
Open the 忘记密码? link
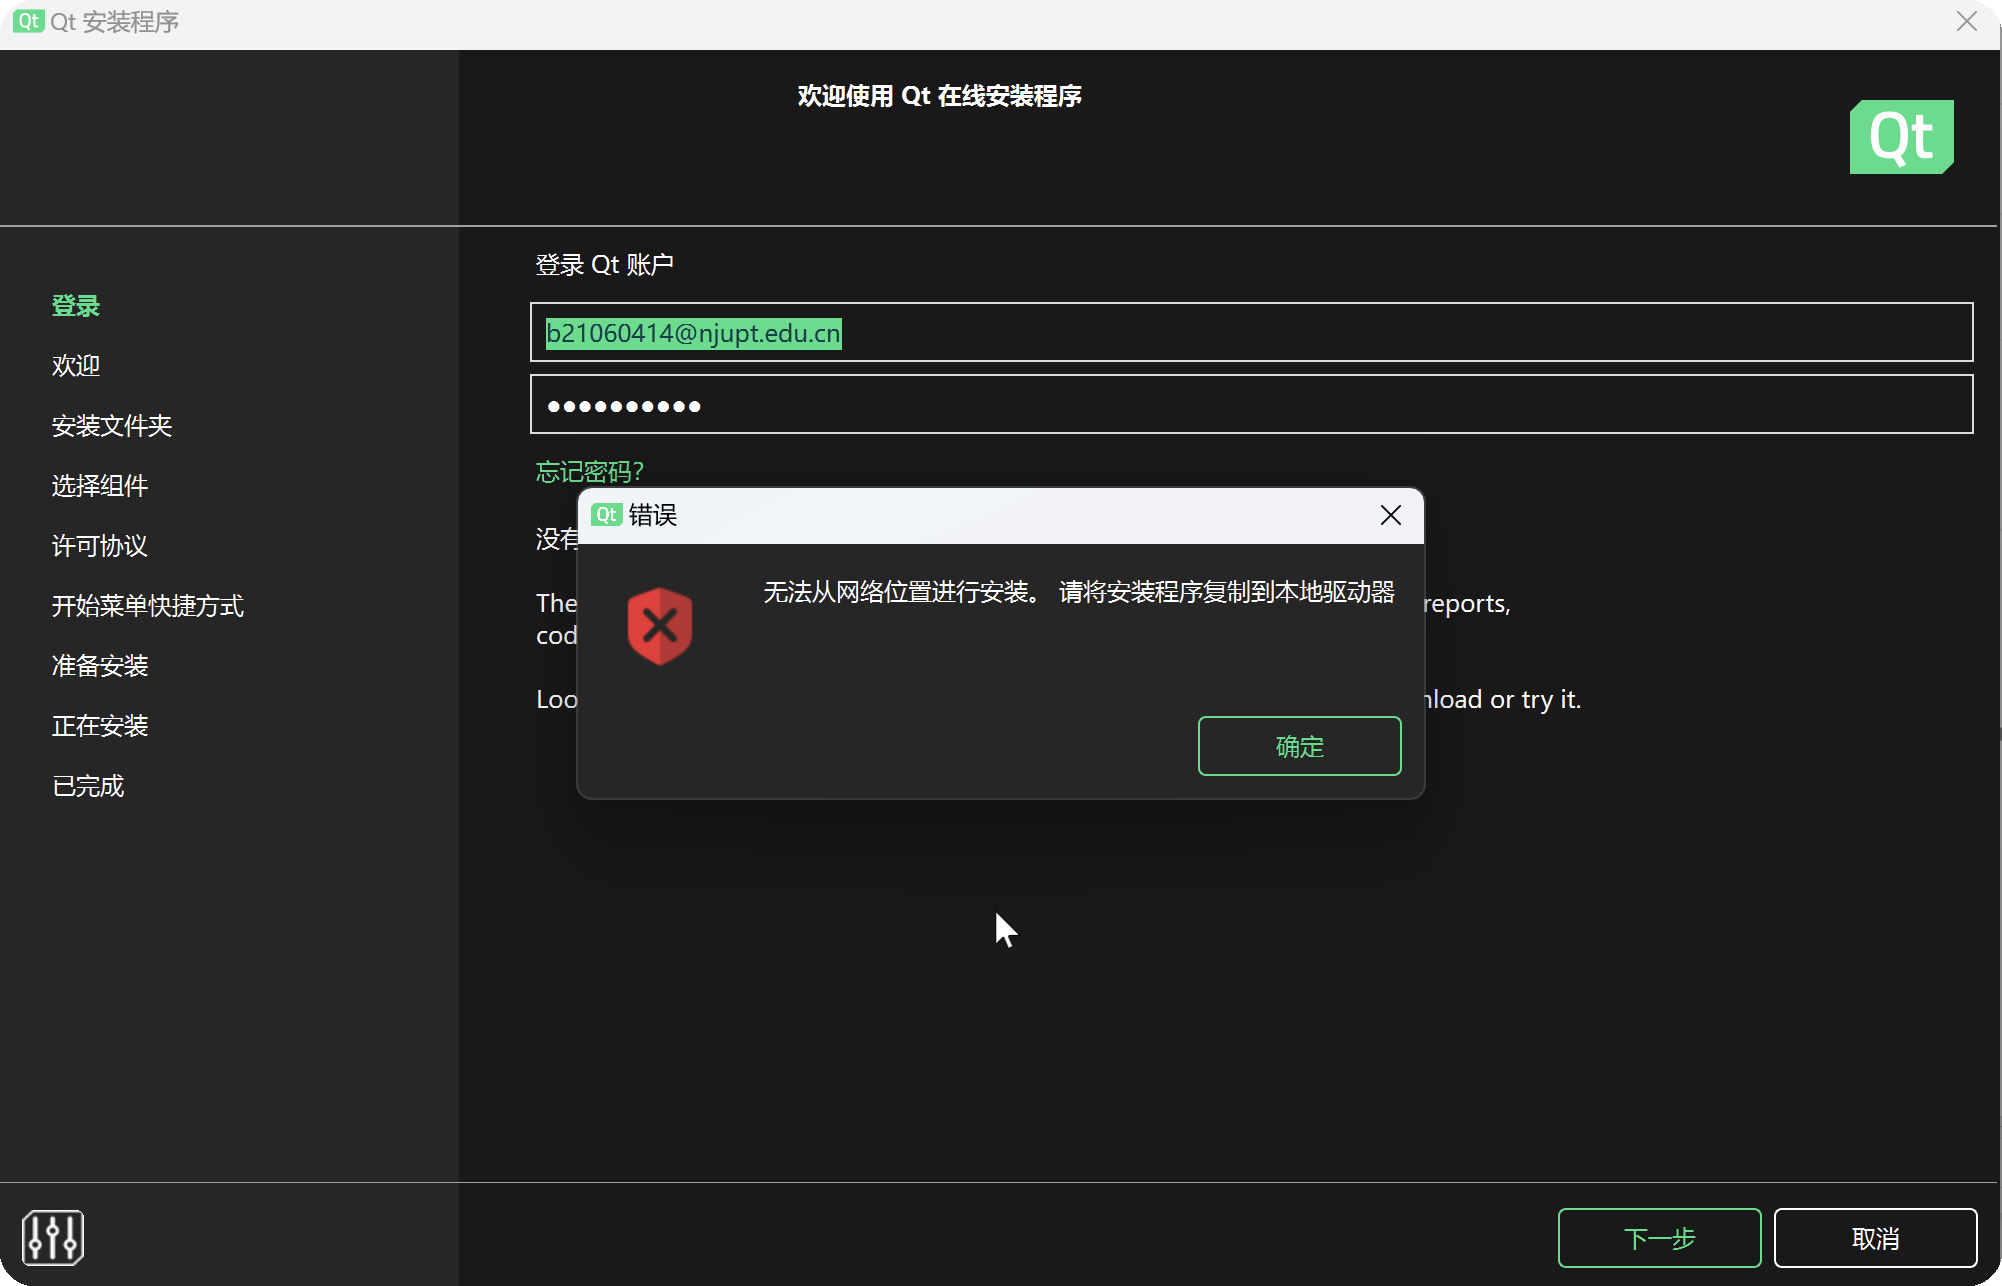[589, 471]
